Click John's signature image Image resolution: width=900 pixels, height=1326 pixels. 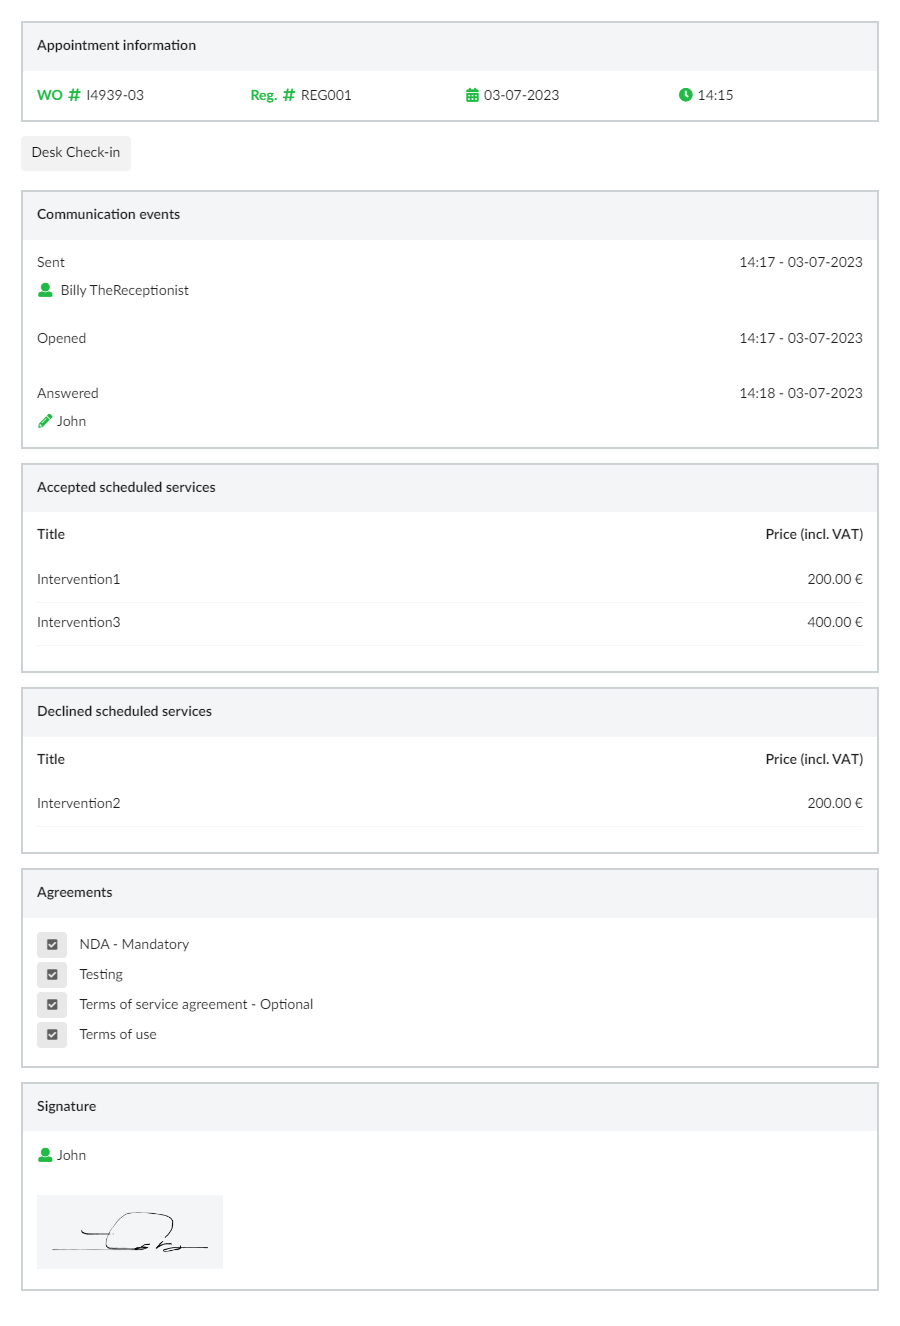pyautogui.click(x=130, y=1232)
